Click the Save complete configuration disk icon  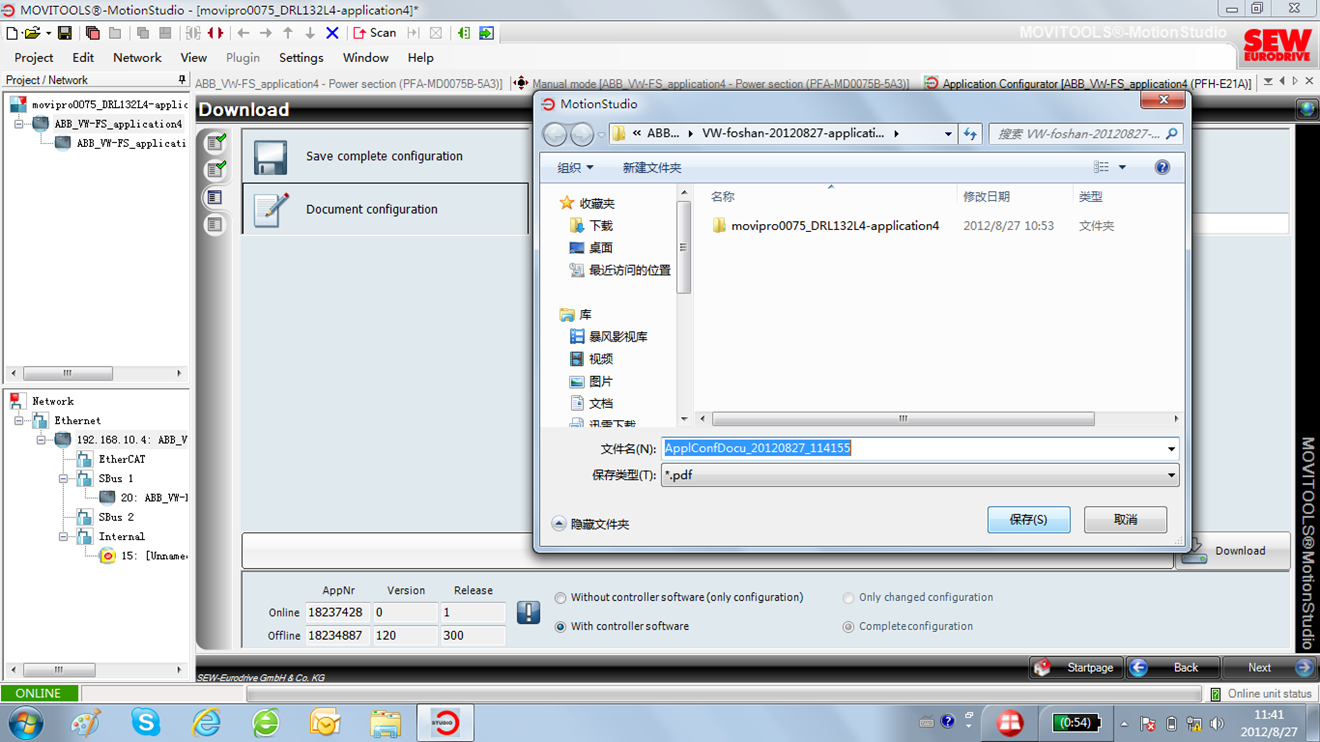coord(271,157)
